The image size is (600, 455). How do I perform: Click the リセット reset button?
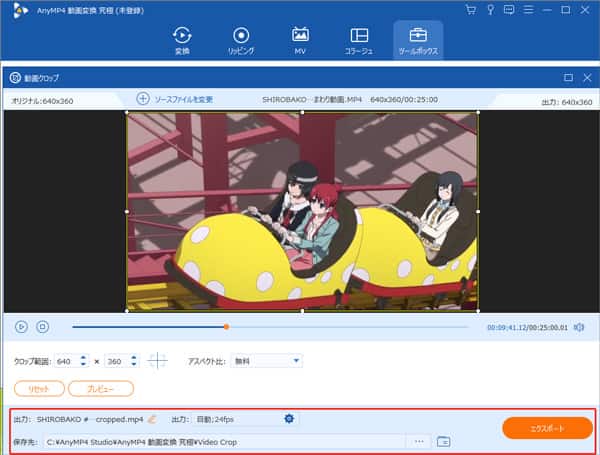[x=39, y=389]
